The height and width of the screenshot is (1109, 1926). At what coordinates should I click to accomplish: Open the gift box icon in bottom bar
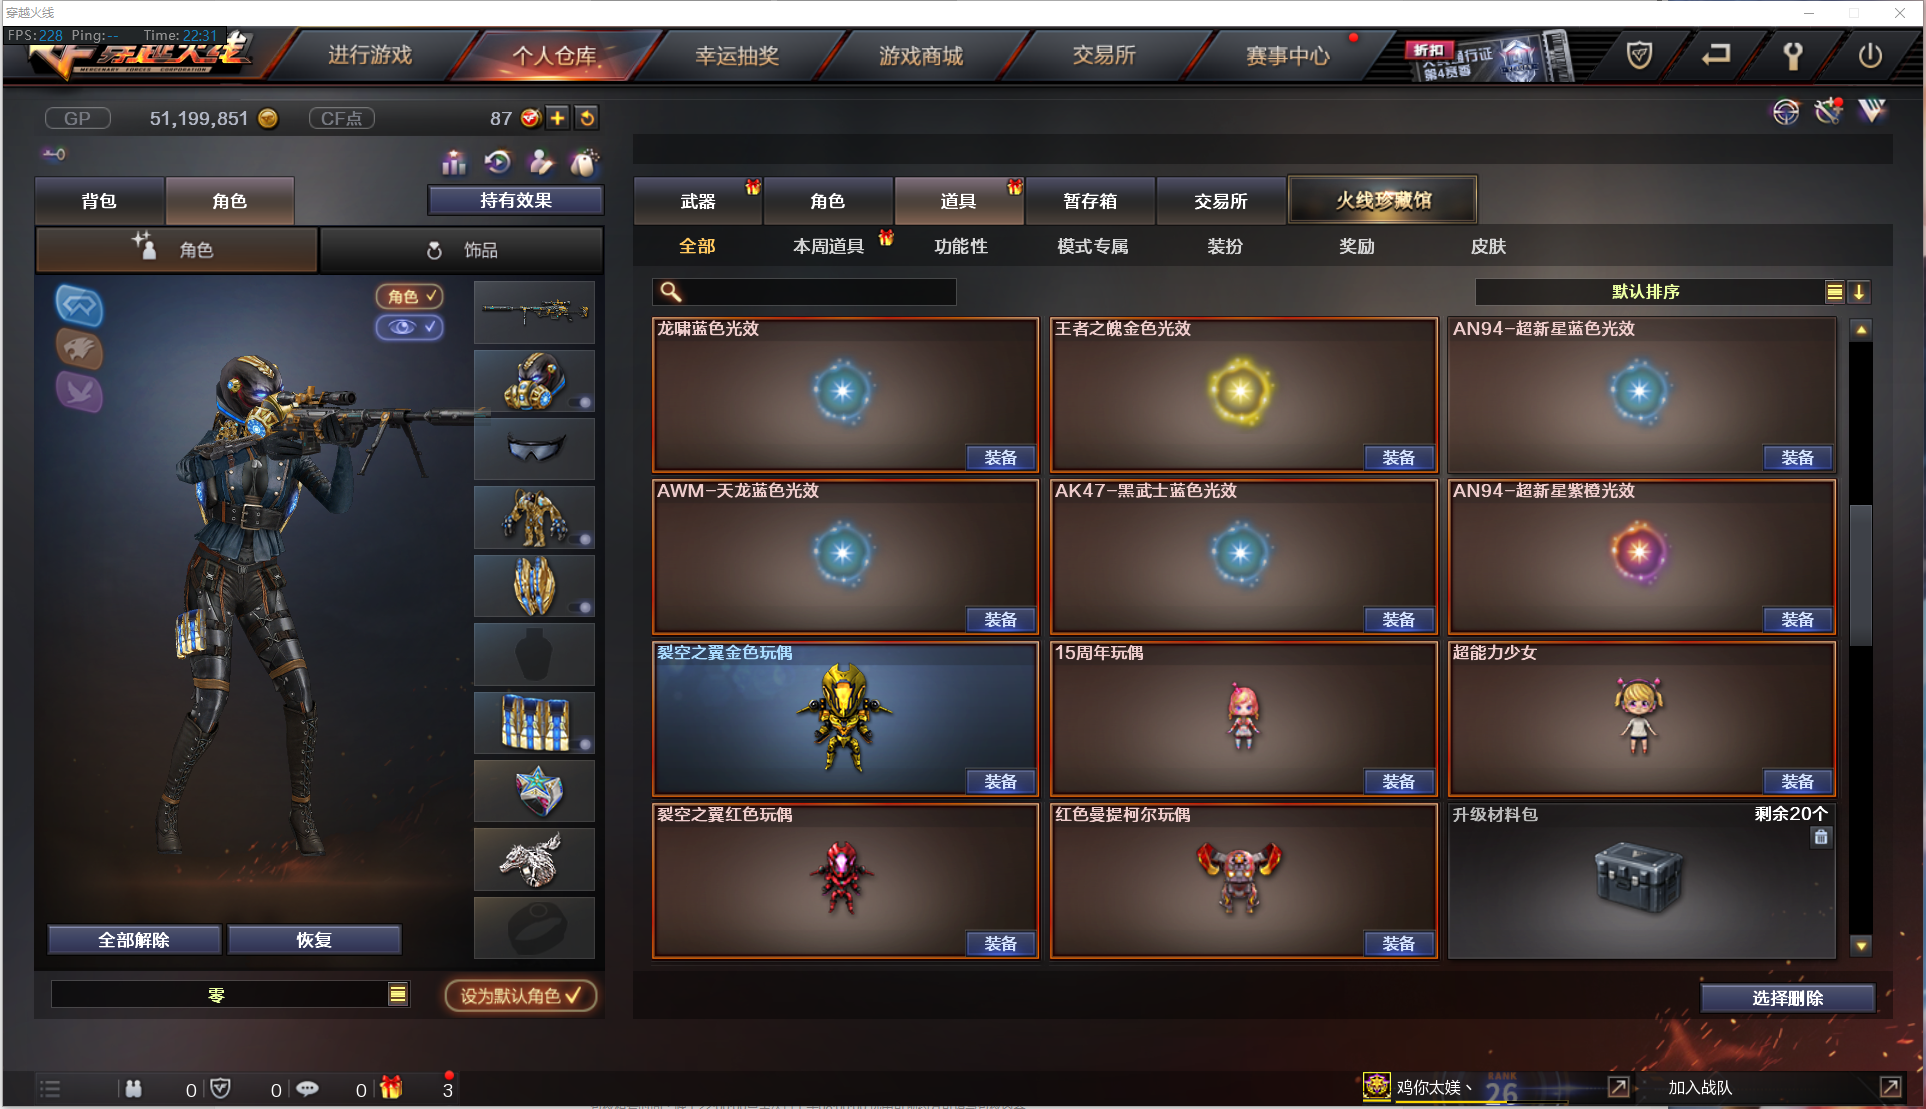coord(391,1088)
